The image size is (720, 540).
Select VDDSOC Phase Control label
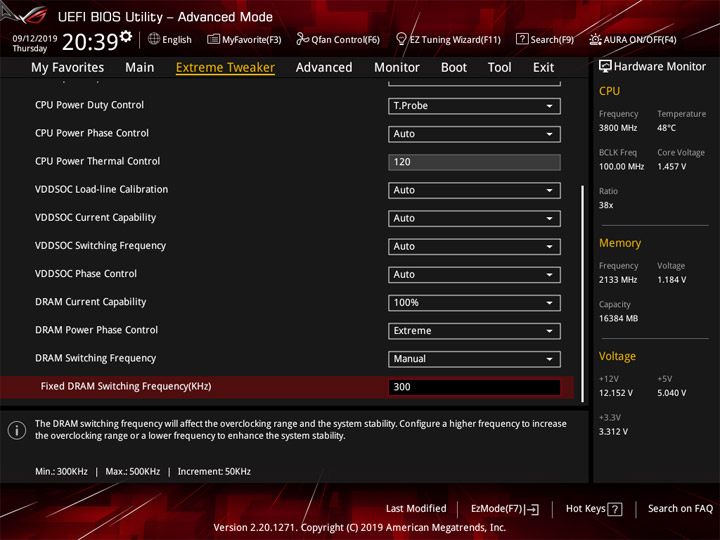[x=86, y=274]
